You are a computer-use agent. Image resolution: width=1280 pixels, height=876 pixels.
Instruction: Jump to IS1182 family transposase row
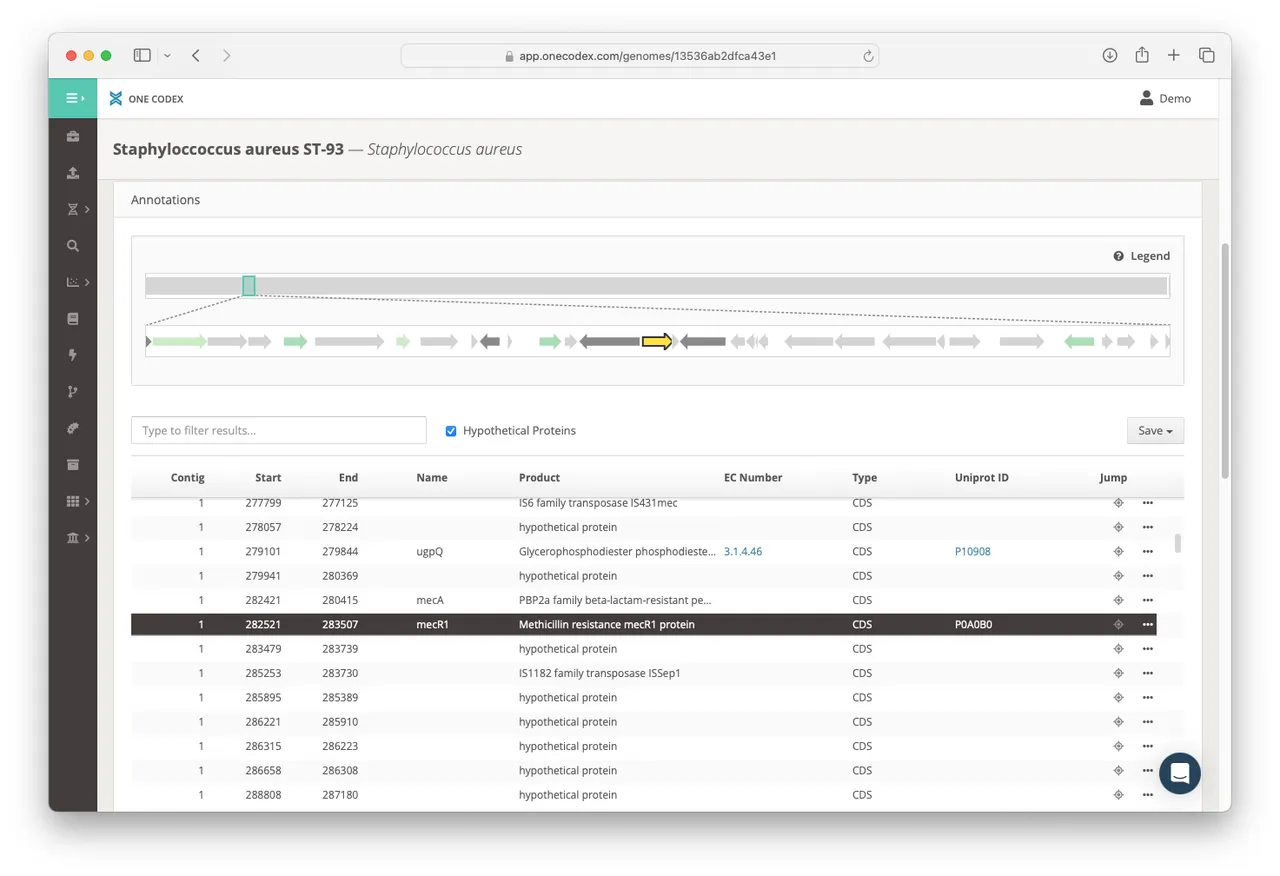(1118, 673)
